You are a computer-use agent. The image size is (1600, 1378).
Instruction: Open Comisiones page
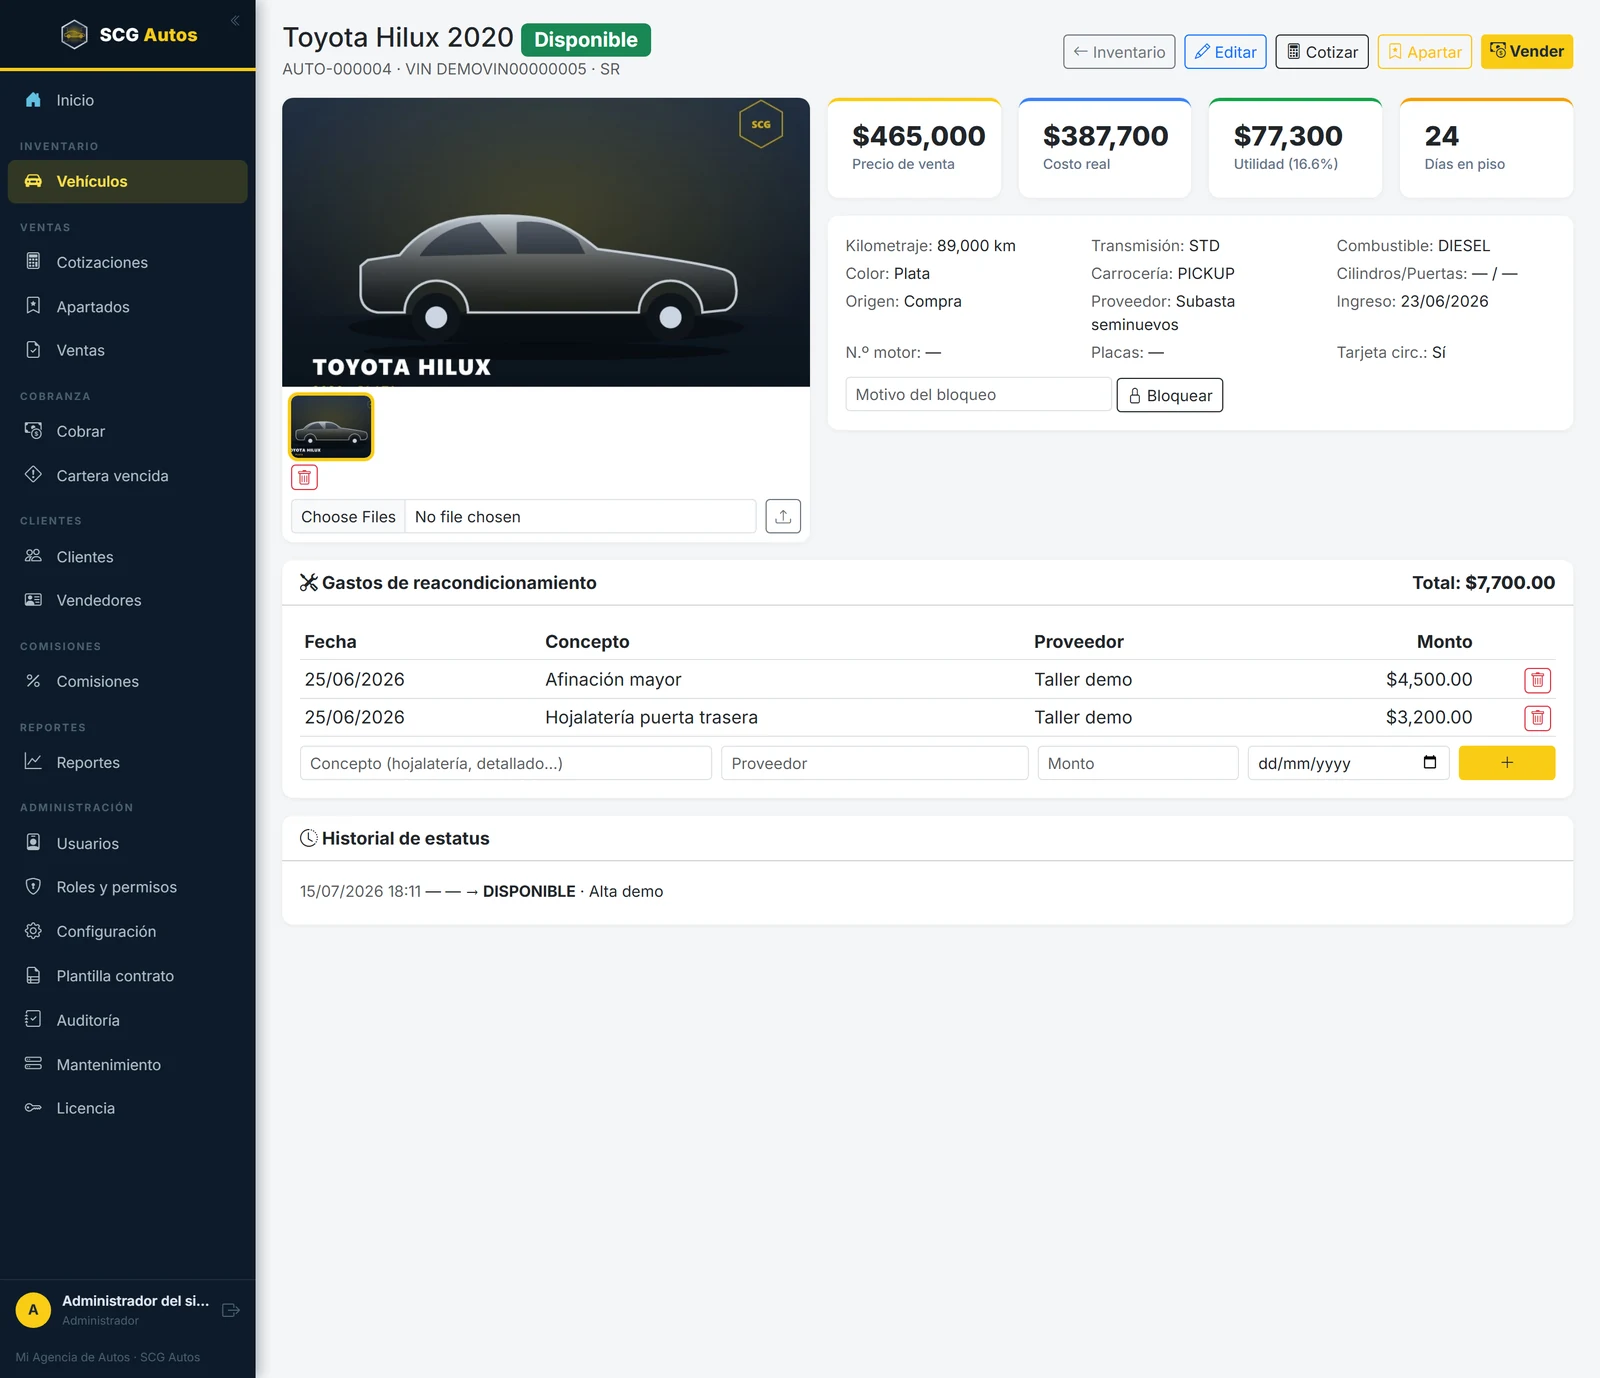click(128, 681)
